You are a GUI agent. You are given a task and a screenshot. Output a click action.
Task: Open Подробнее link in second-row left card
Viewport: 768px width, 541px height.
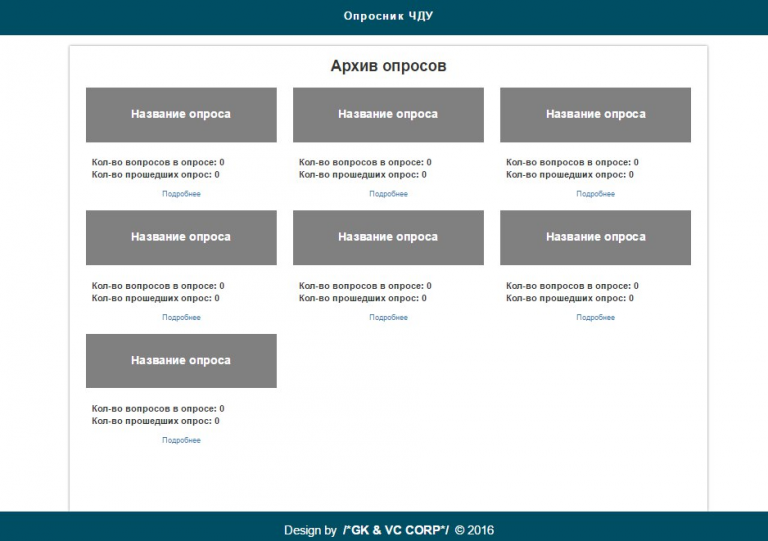pos(181,317)
